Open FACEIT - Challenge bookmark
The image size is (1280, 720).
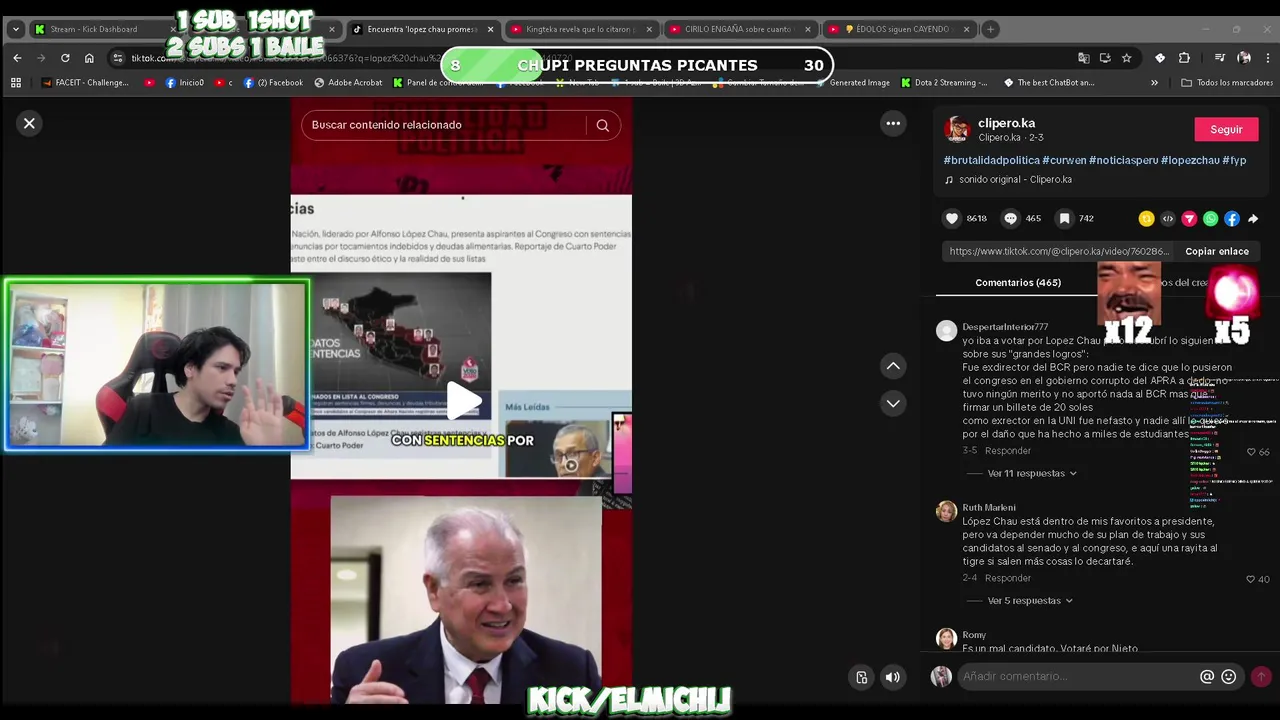pos(85,83)
